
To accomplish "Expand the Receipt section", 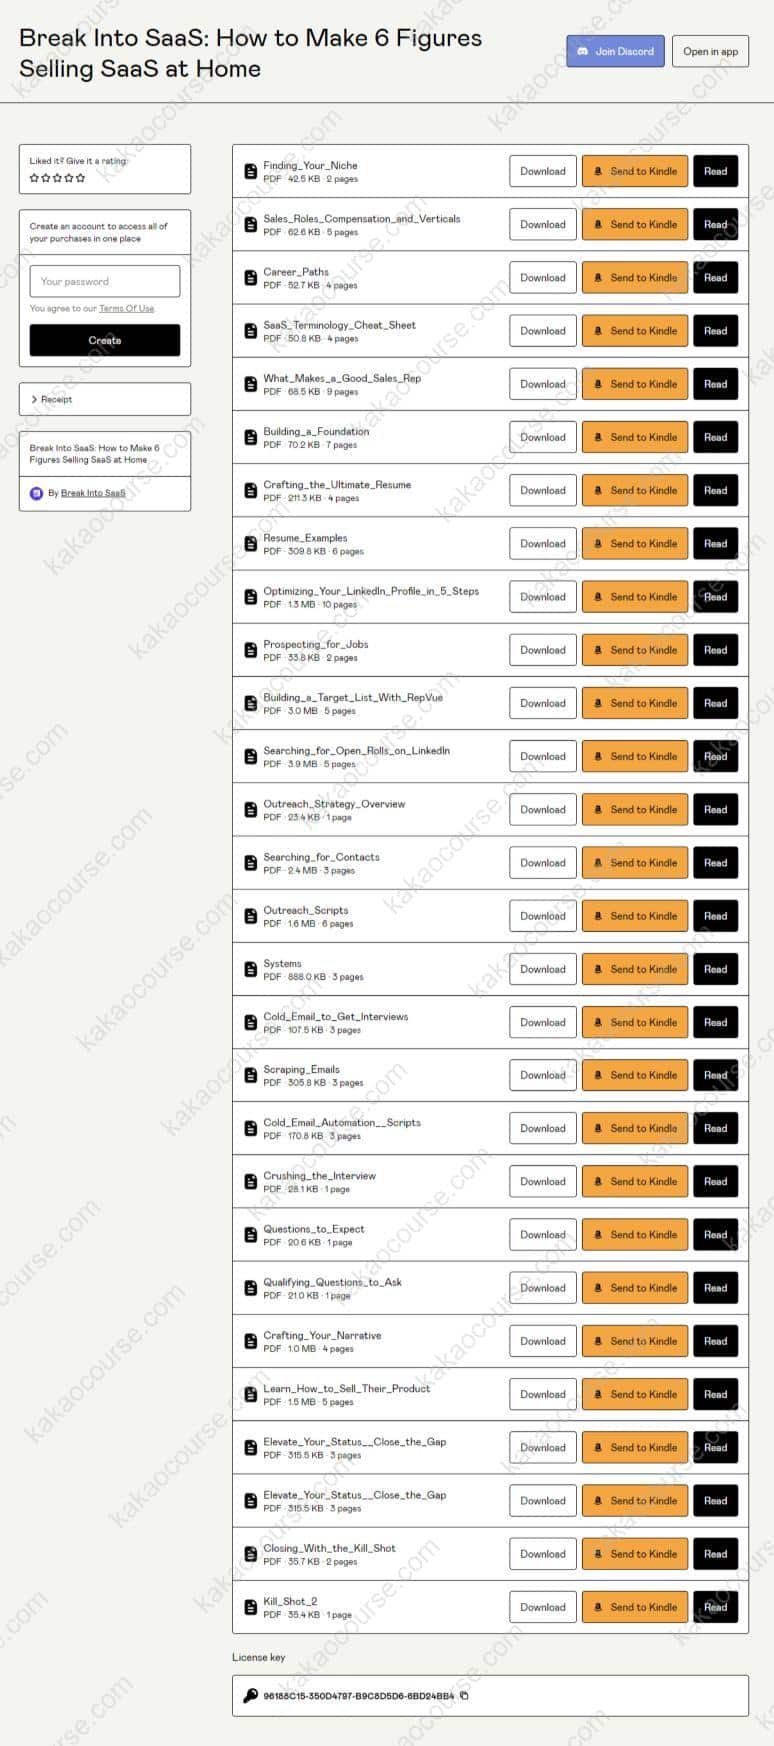I will click(104, 399).
